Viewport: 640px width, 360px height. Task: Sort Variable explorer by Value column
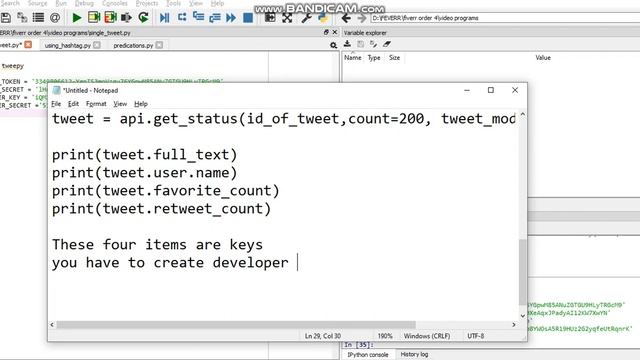coord(543,58)
